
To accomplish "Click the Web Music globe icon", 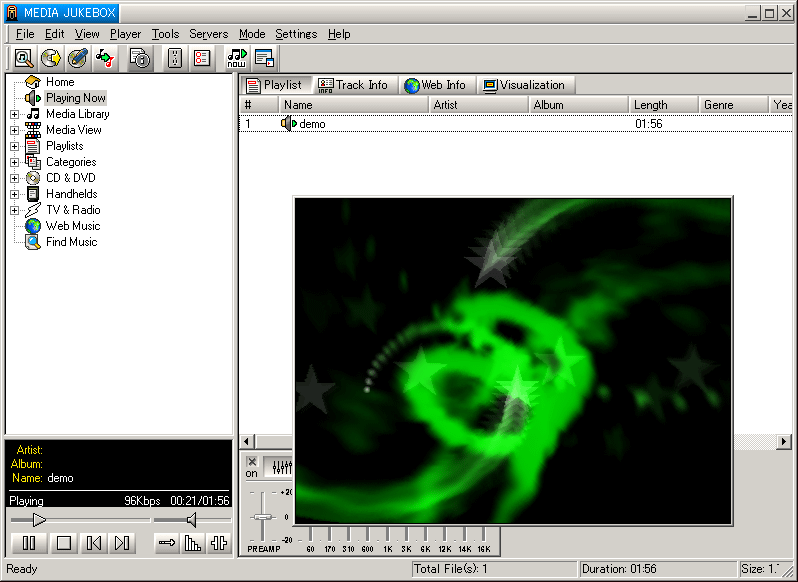I will click(x=33, y=226).
